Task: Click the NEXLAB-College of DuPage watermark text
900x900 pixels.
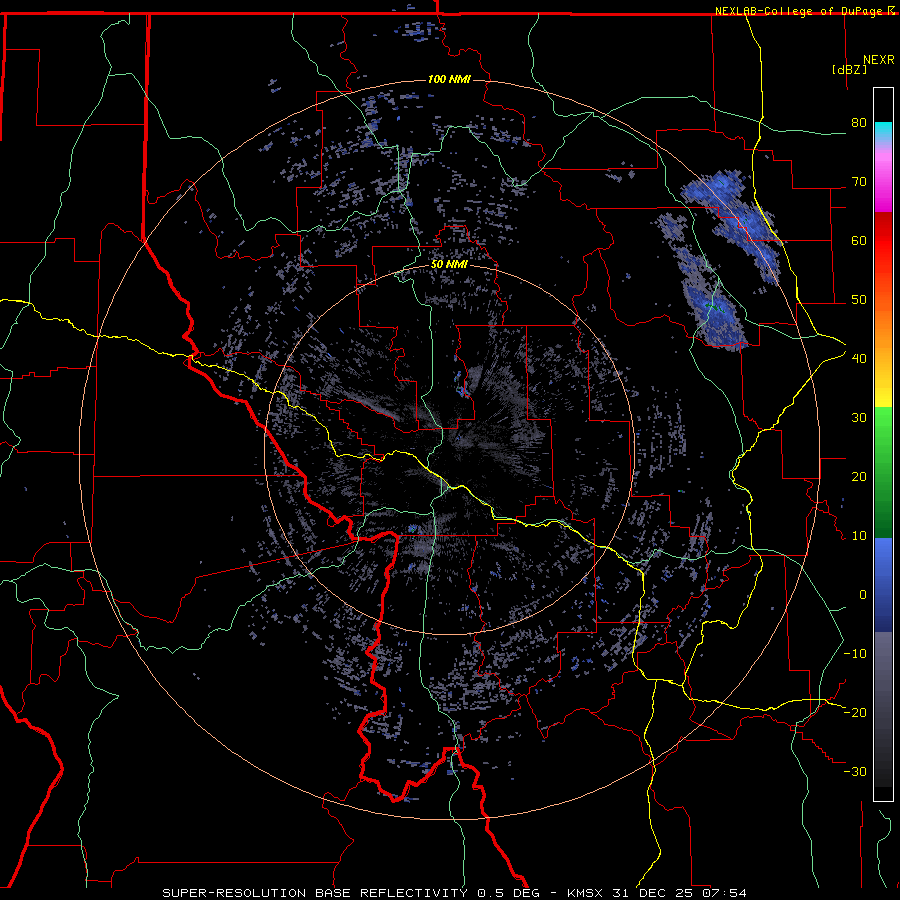Action: (x=800, y=11)
